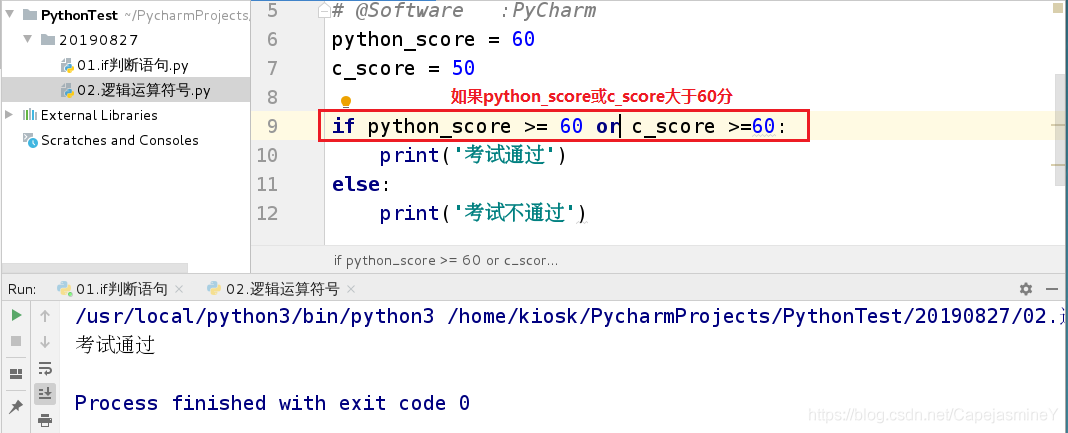Close the 02.逻辑运算符号 Run tab
This screenshot has height=433, width=1068.
coord(351,290)
